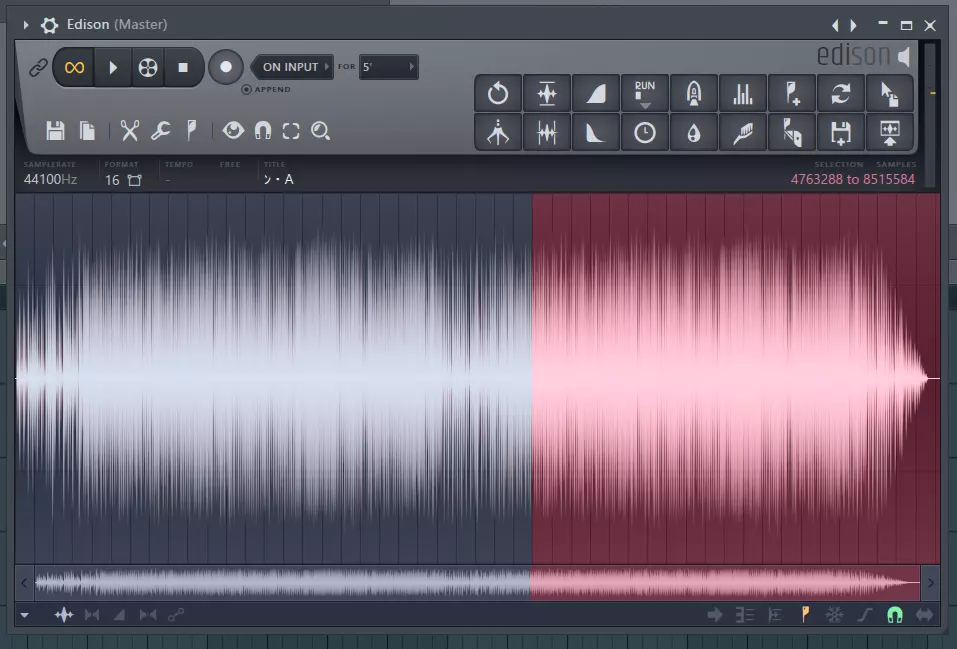Viewport: 957px width, 649px height.
Task: Toggle the Append radio option
Action: [x=247, y=89]
